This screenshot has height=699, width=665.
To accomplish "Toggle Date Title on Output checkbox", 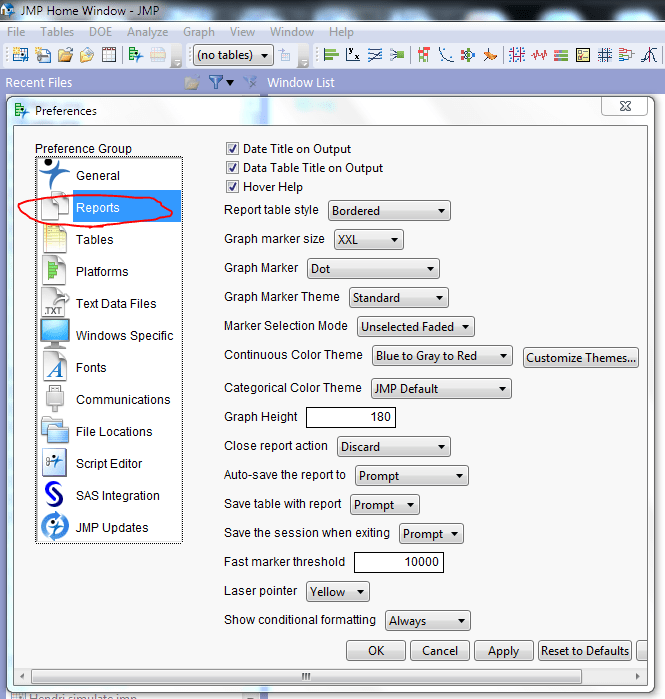I will 232,148.
